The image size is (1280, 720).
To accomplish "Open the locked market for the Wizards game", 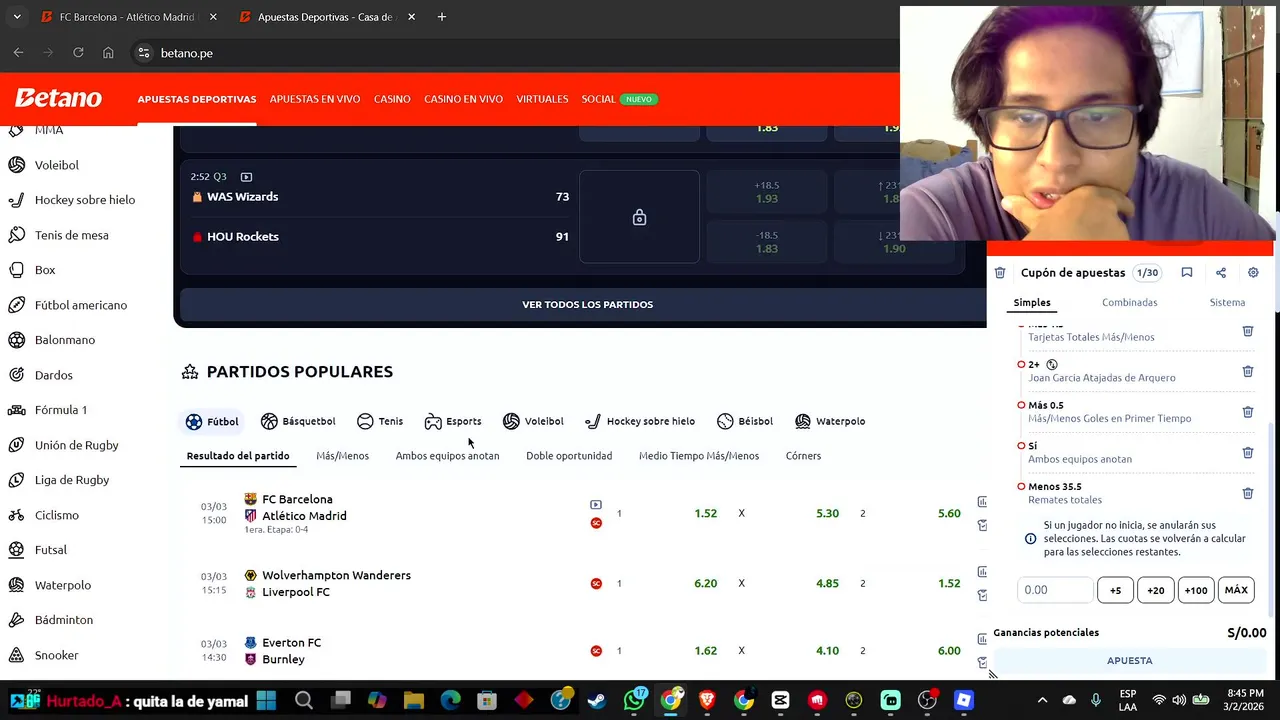I will point(639,217).
